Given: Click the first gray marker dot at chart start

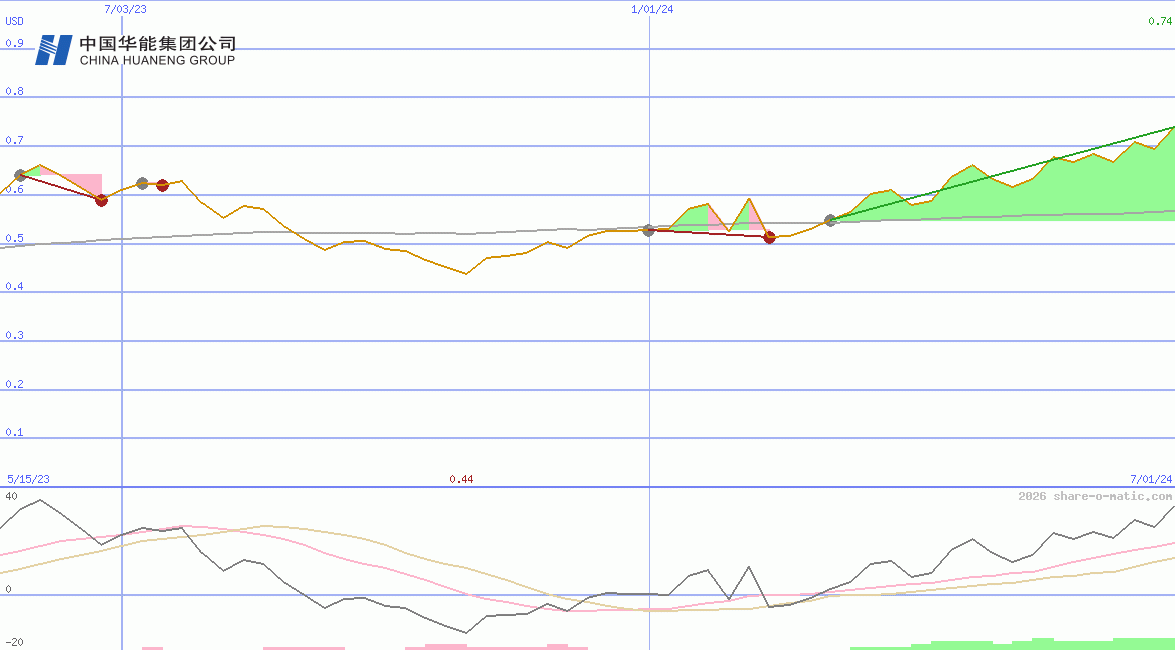Looking at the screenshot, I should point(20,175).
